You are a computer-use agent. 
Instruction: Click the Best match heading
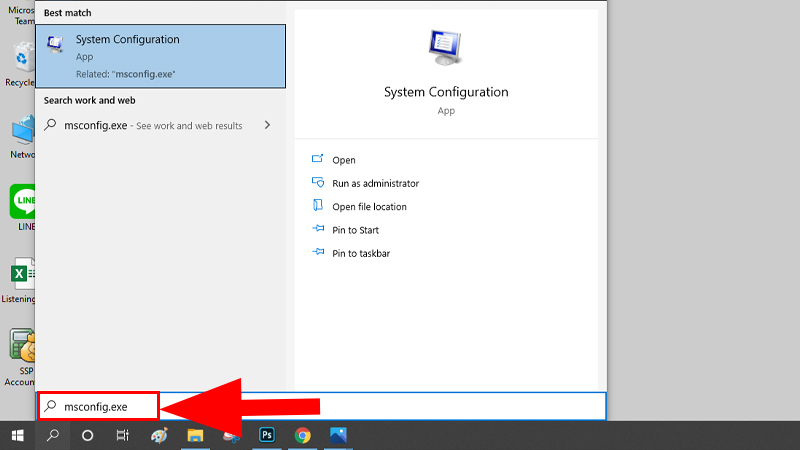(x=67, y=13)
